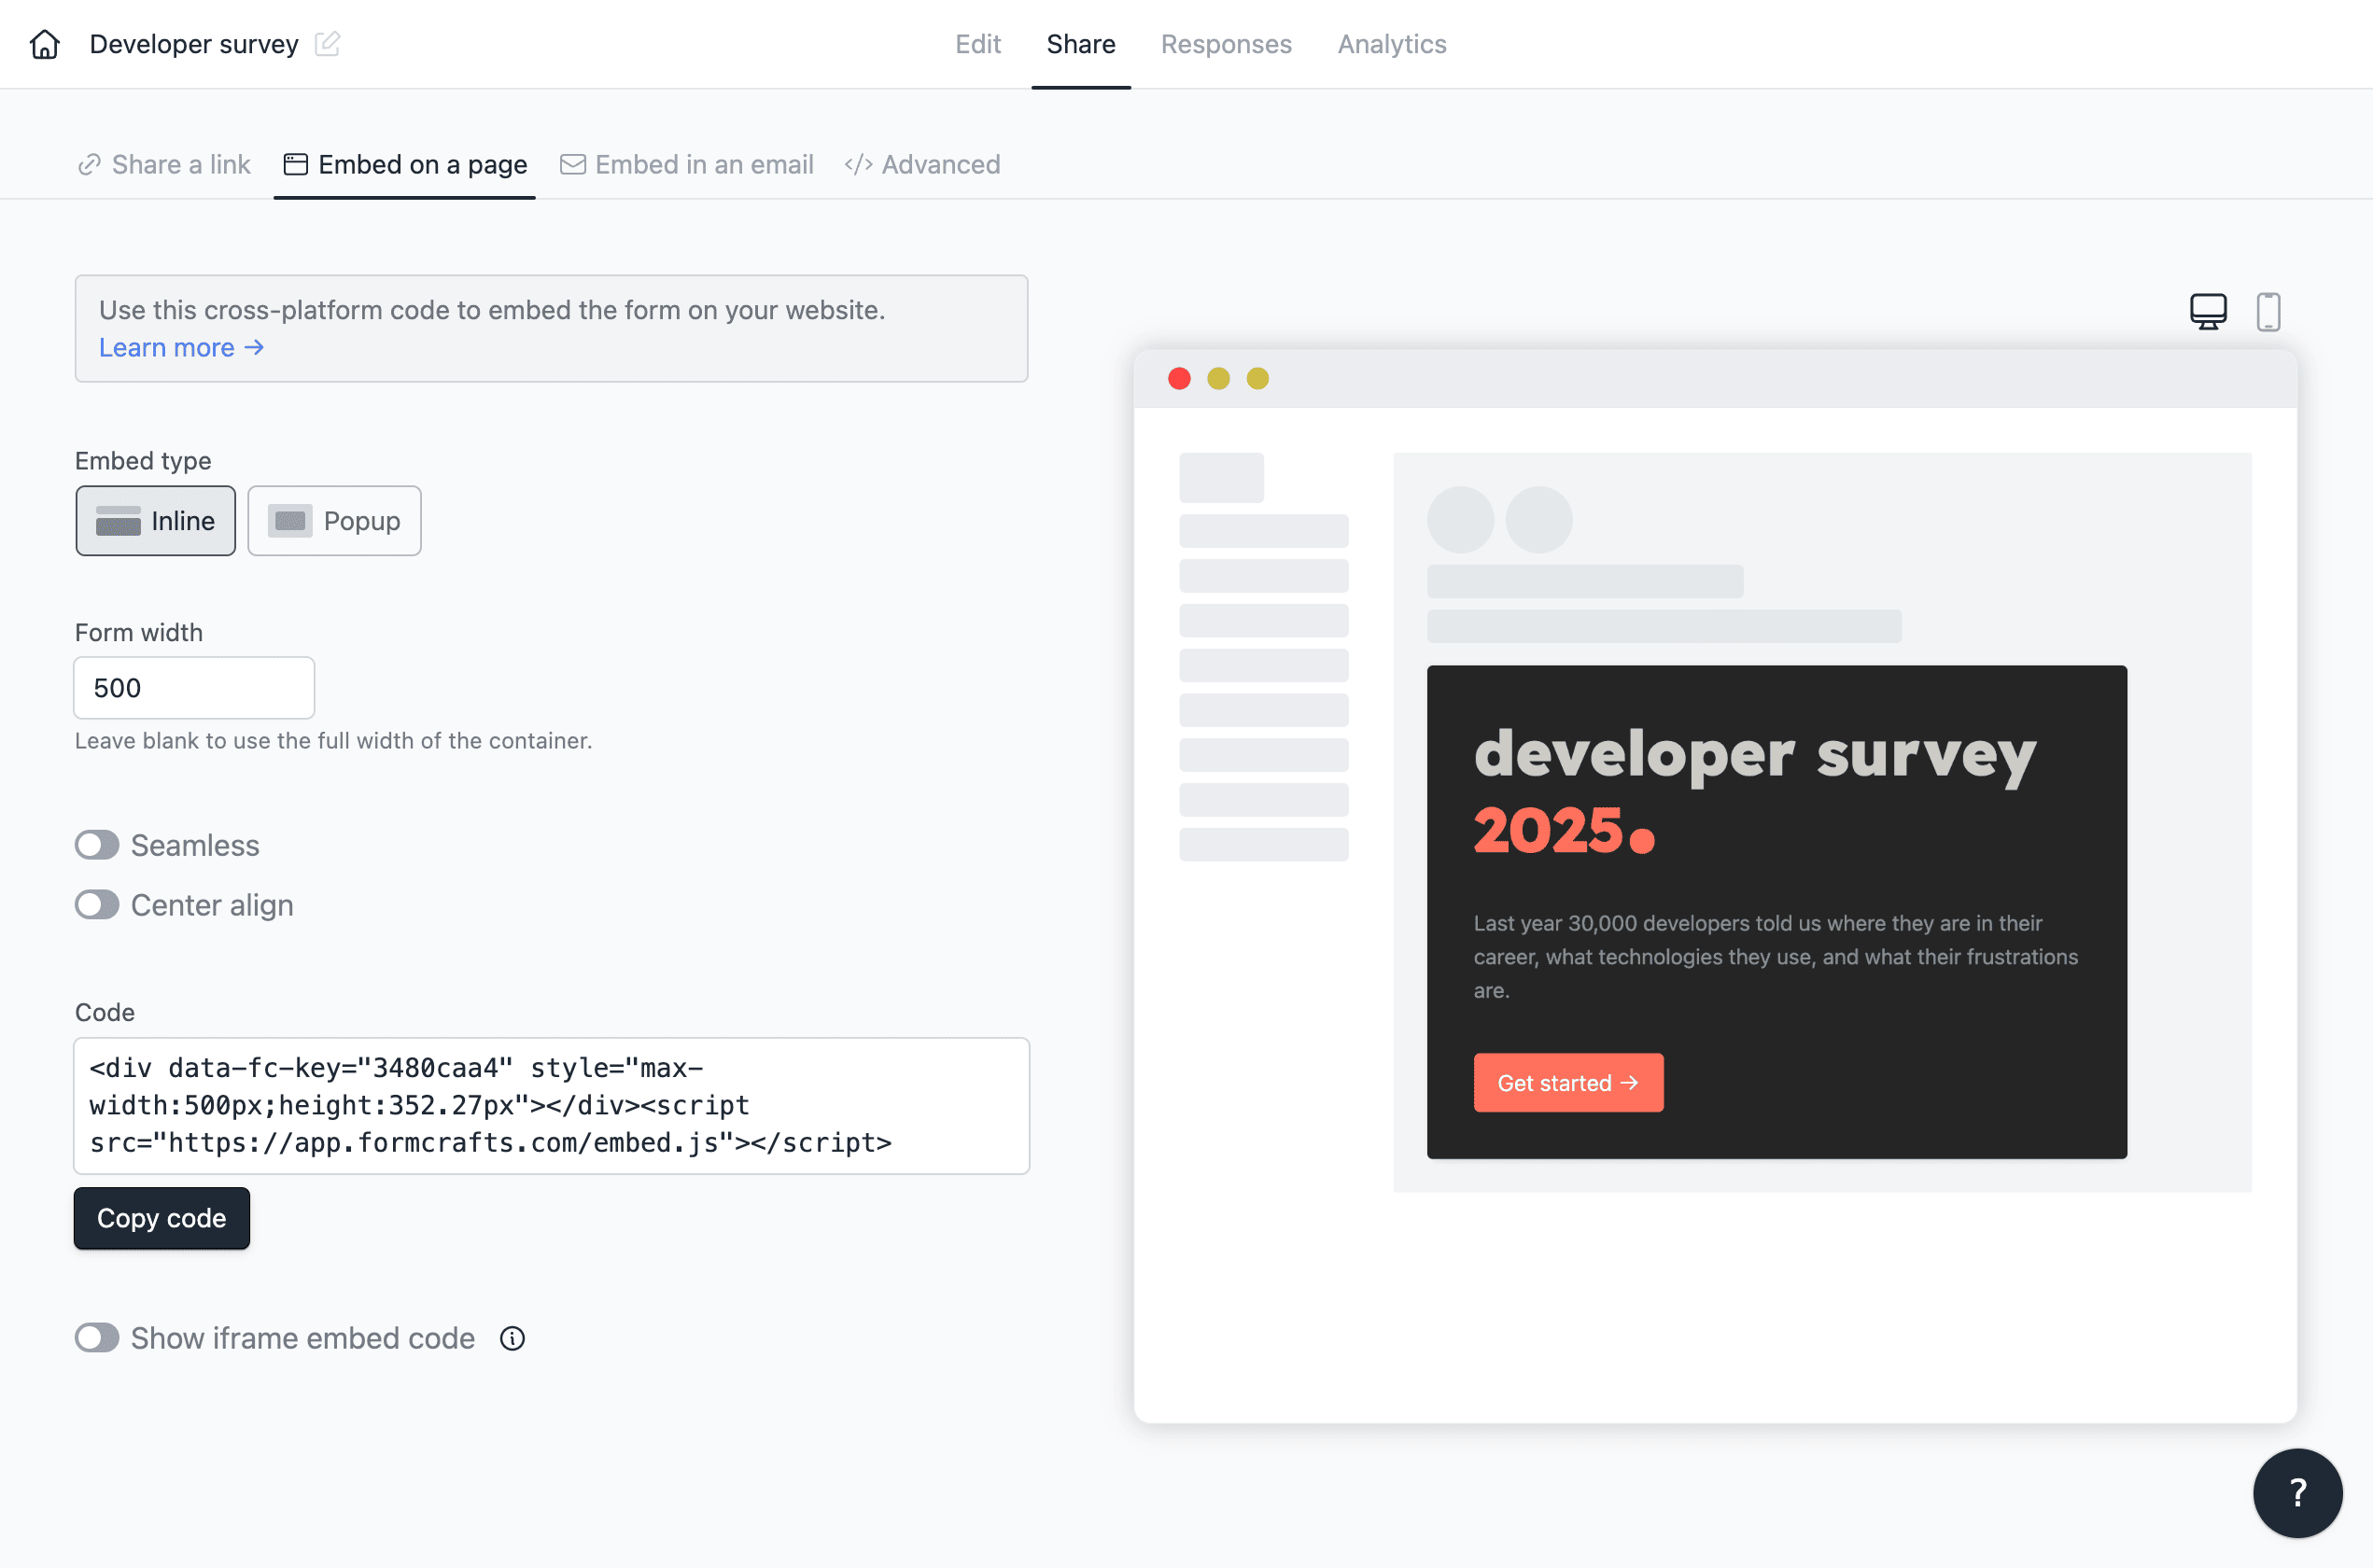This screenshot has height=1568, width=2373.
Task: Enable Center align toggle
Action: (96, 903)
